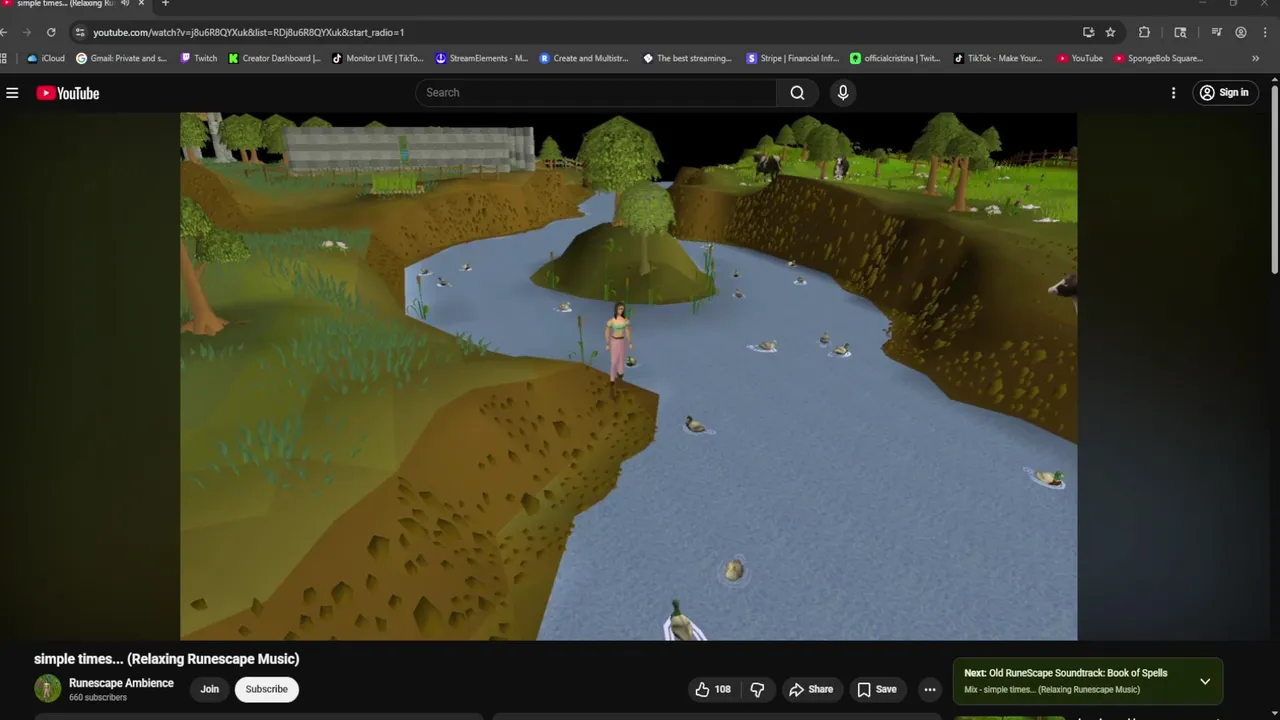Open site information icon in address bar
The height and width of the screenshot is (720, 1280).
pos(80,32)
